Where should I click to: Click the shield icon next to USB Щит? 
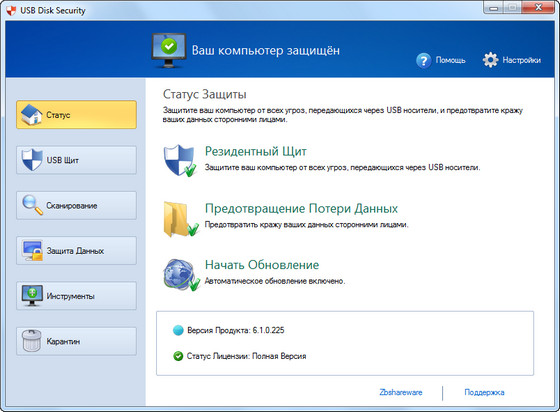pyautogui.click(x=32, y=160)
